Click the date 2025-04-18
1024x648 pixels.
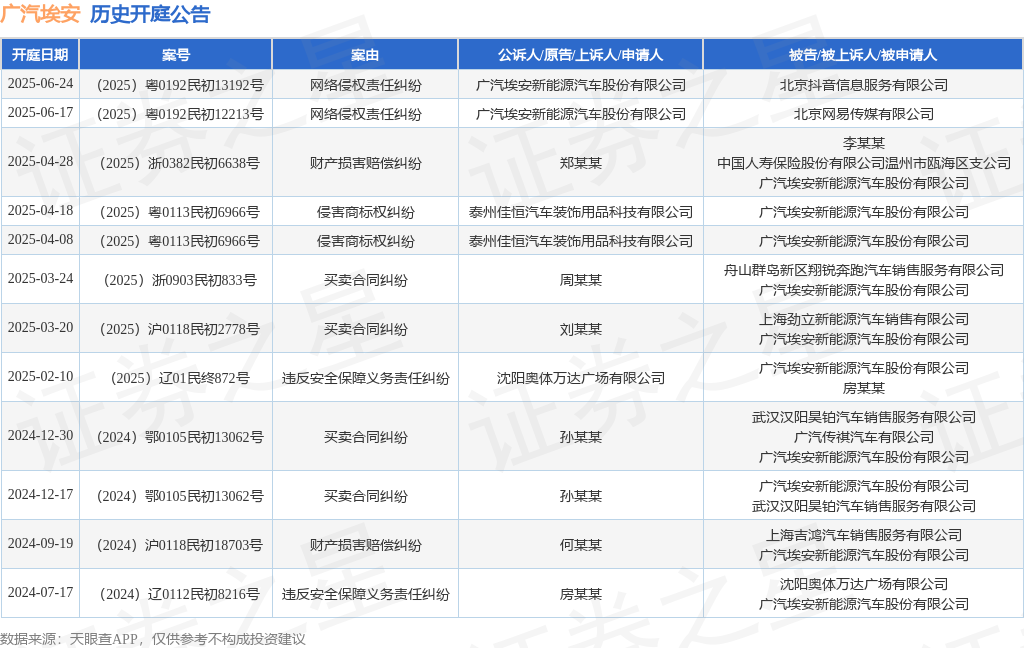tap(40, 210)
